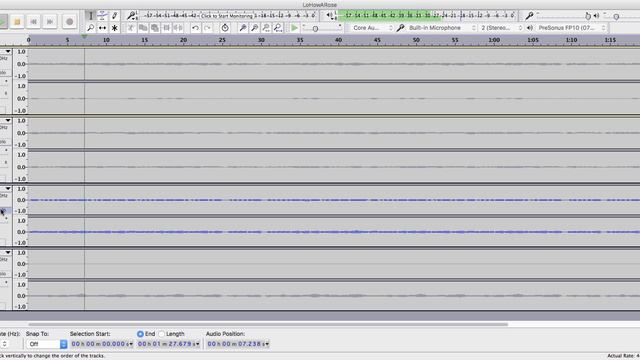Click the project rate stepper arrows
This screenshot has height=360, width=640.
(4, 344)
